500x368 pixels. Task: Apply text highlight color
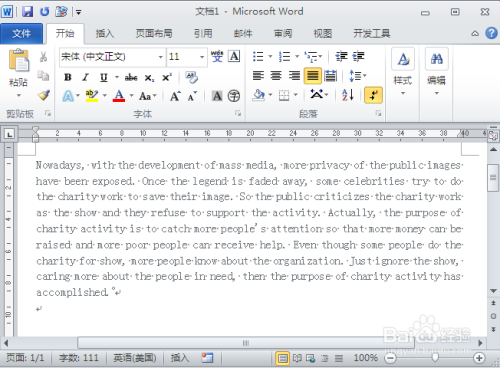92,96
